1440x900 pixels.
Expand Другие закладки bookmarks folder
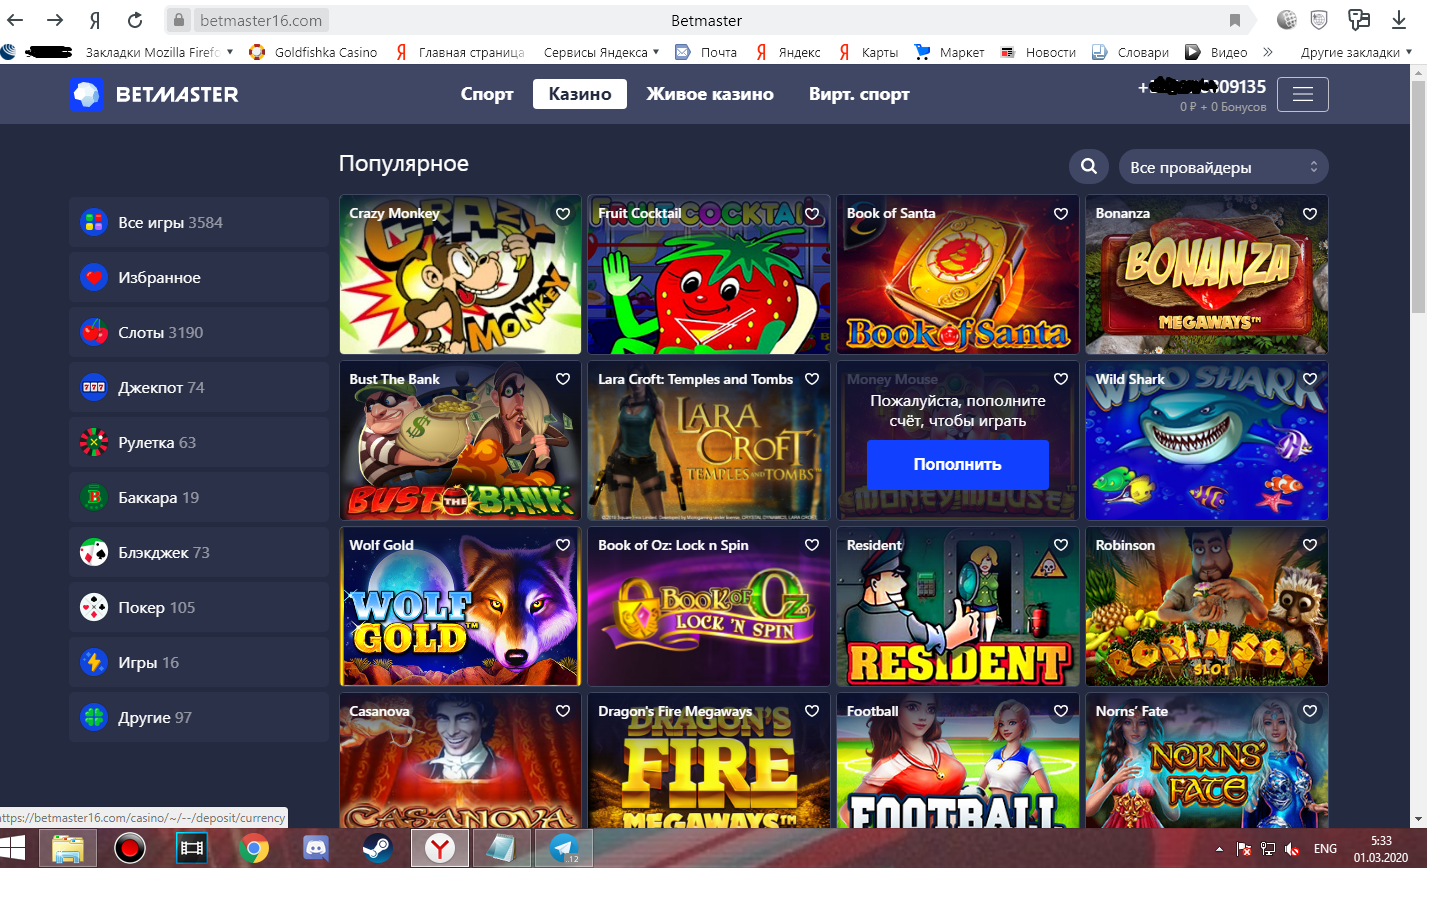pos(1356,52)
